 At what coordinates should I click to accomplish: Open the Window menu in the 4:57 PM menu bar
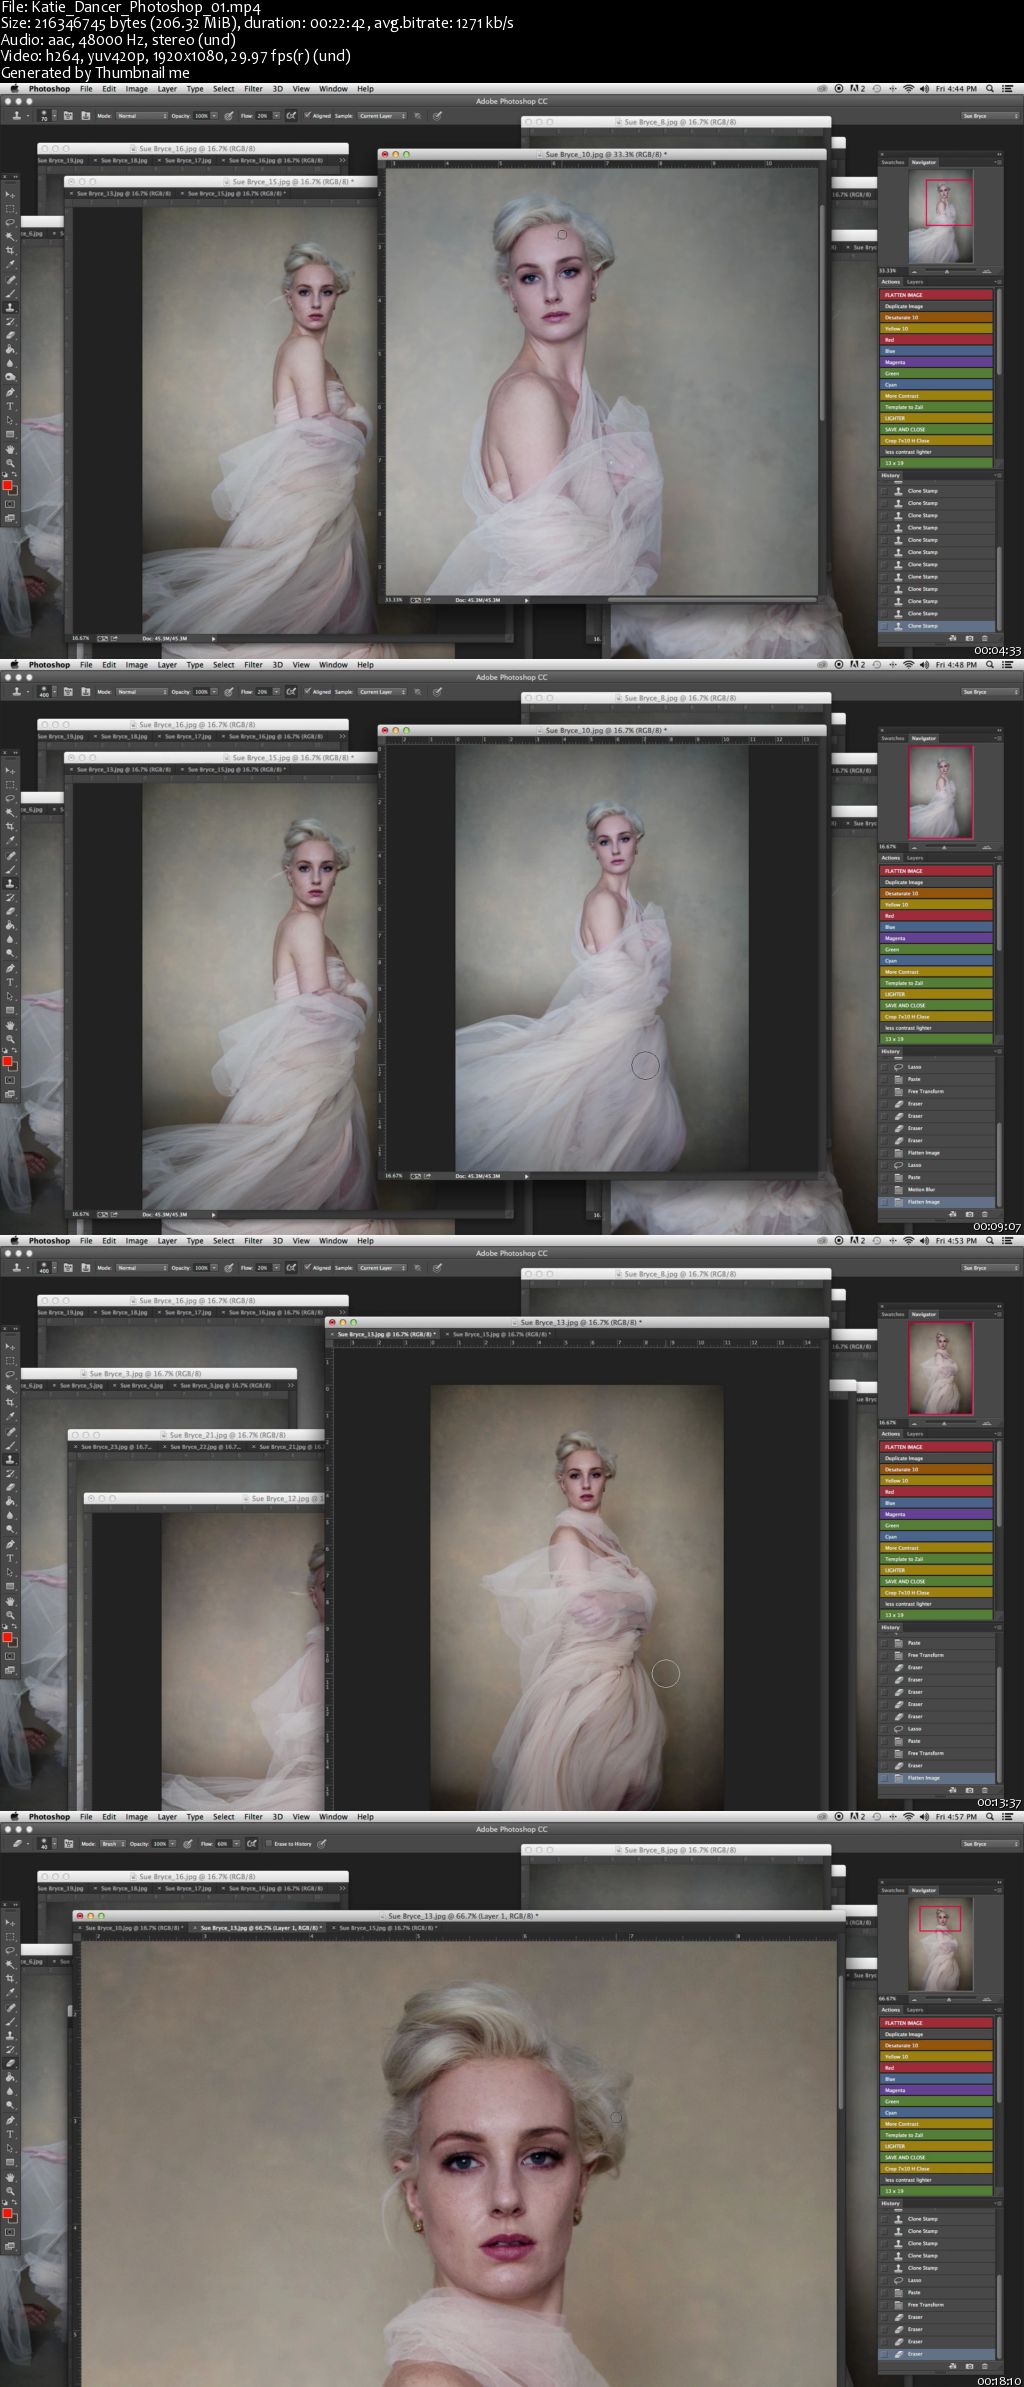[x=333, y=1817]
